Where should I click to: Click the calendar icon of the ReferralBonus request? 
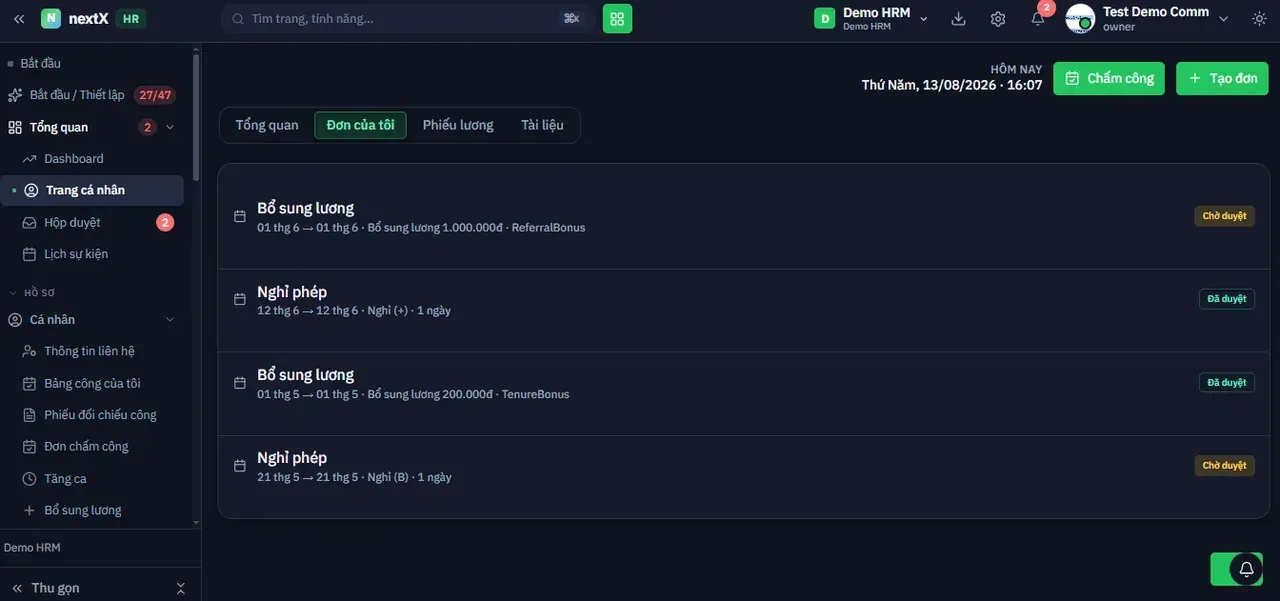(x=240, y=216)
